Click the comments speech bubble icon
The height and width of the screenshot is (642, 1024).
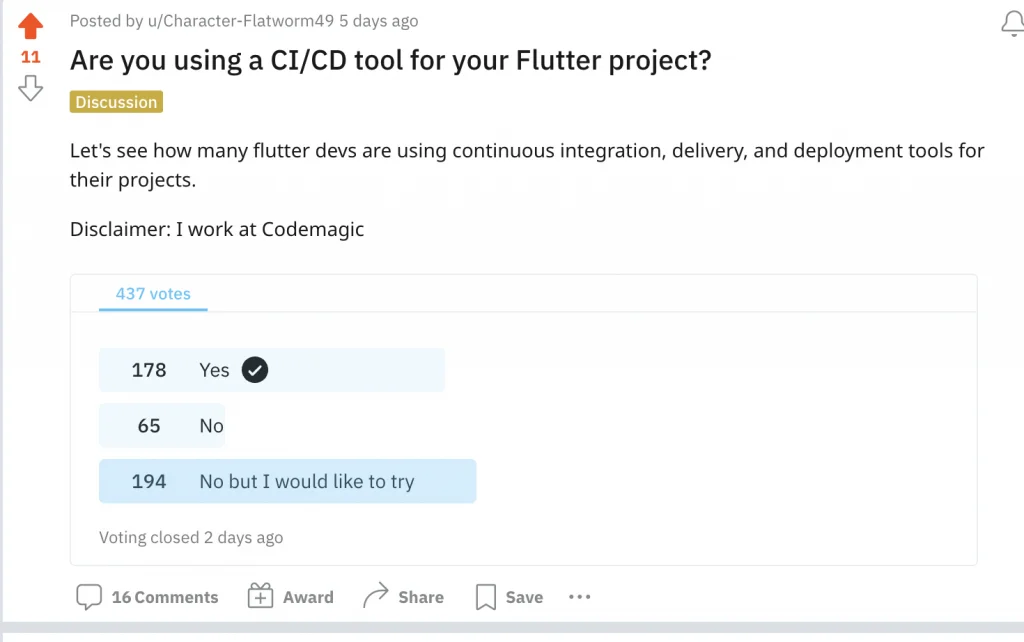(x=89, y=597)
